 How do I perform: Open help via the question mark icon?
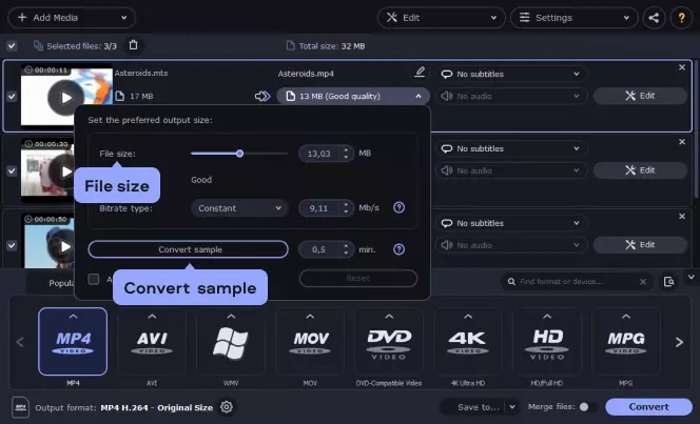tap(682, 17)
